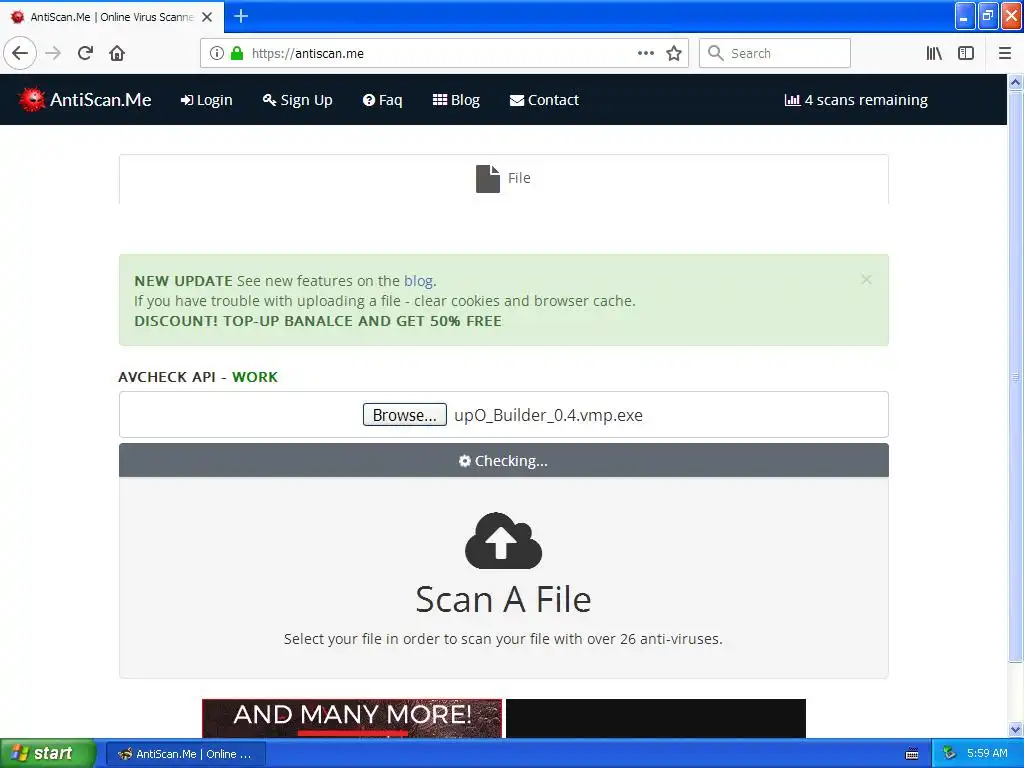This screenshot has width=1024, height=768.
Task: Open the Sign Up page
Action: tap(298, 100)
